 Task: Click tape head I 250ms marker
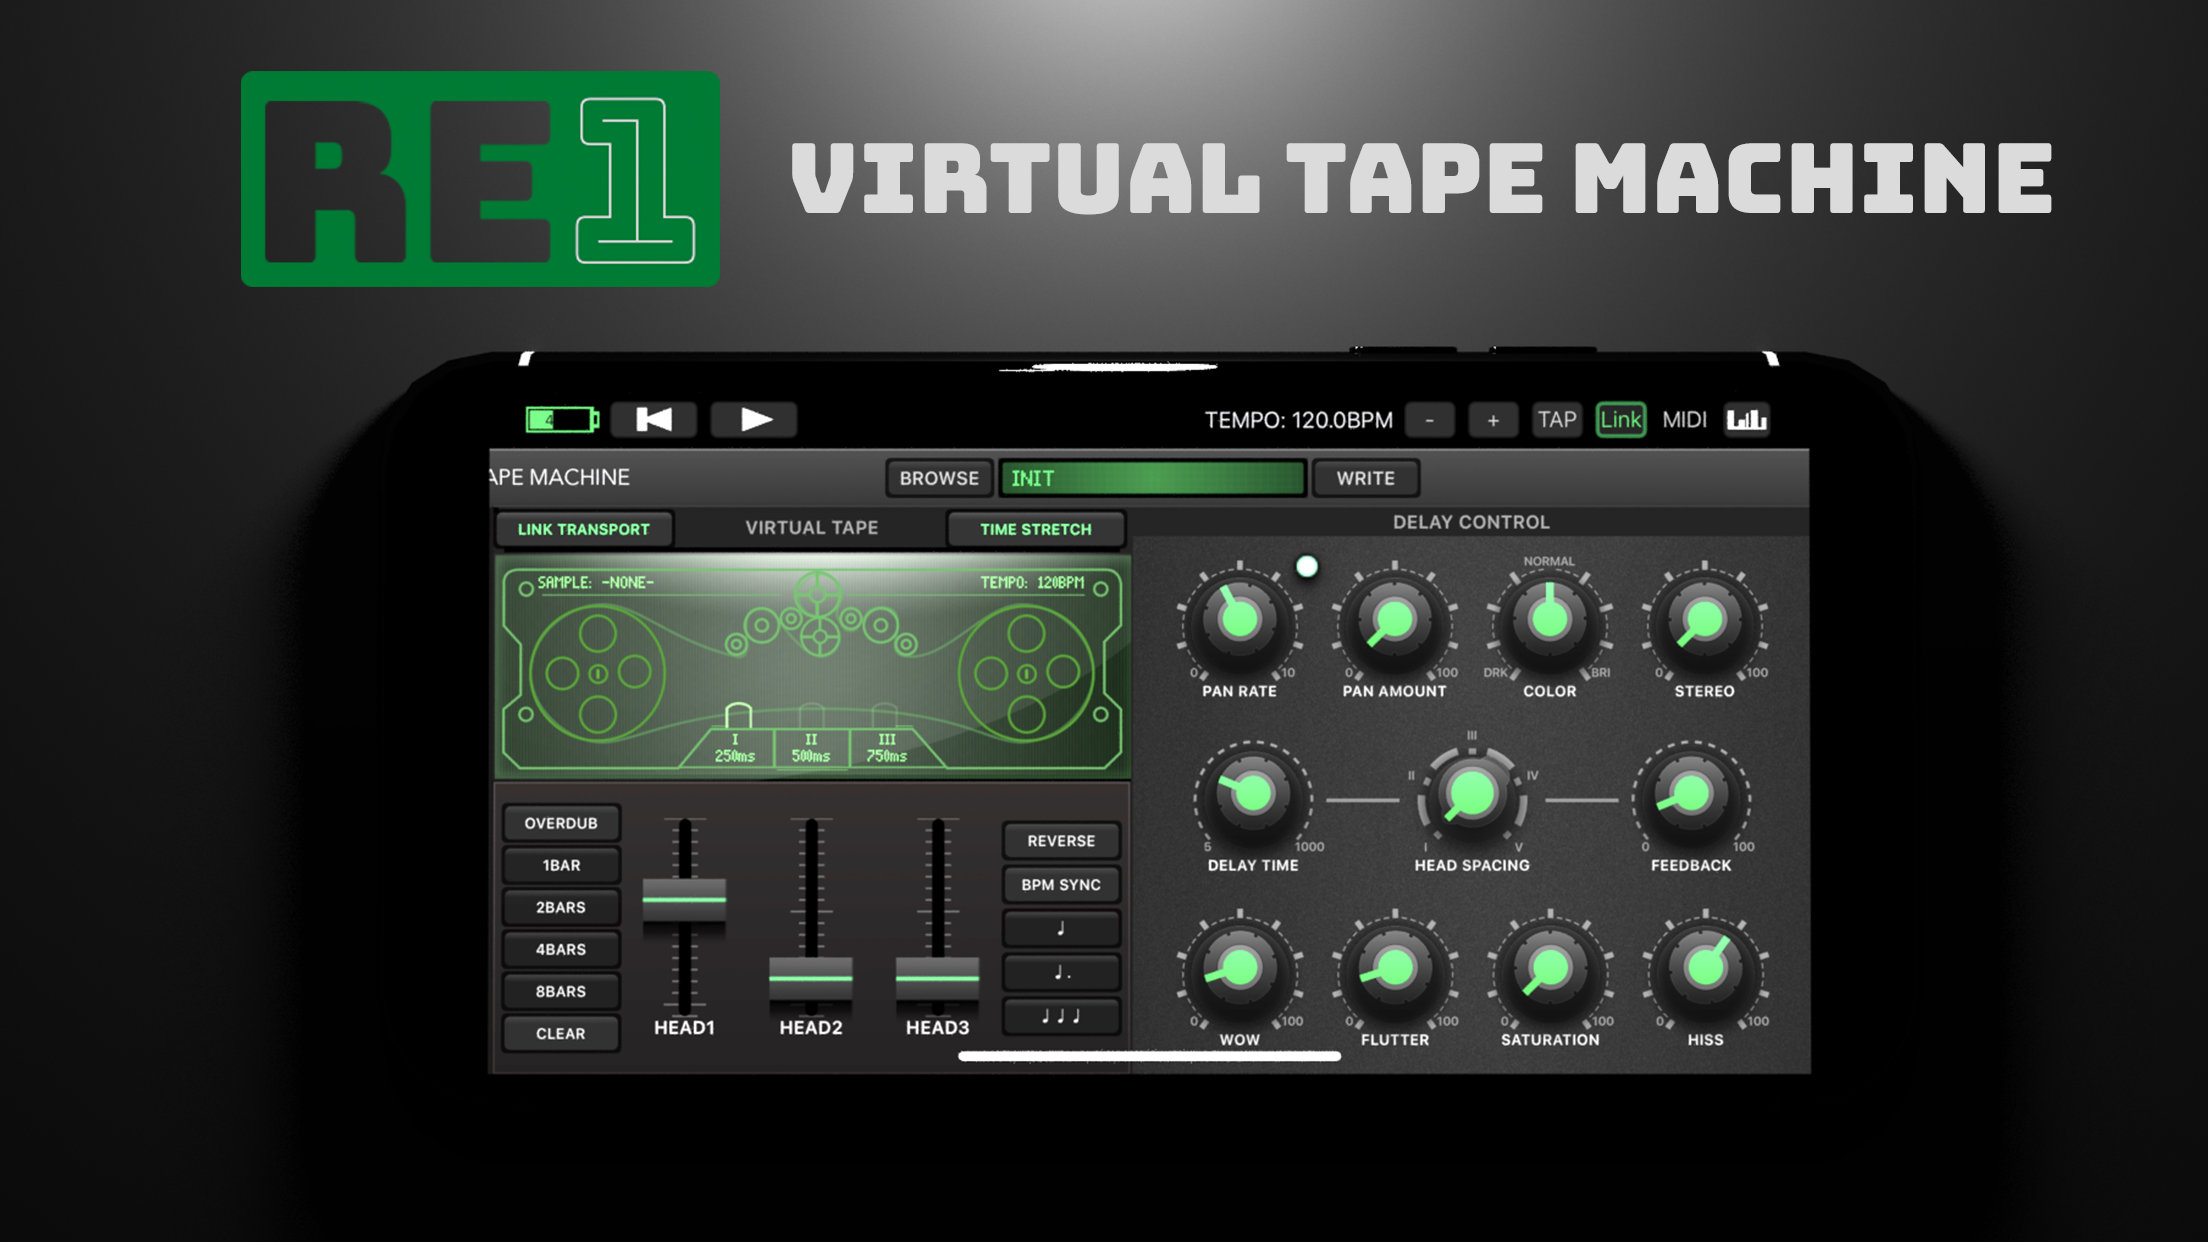735,748
